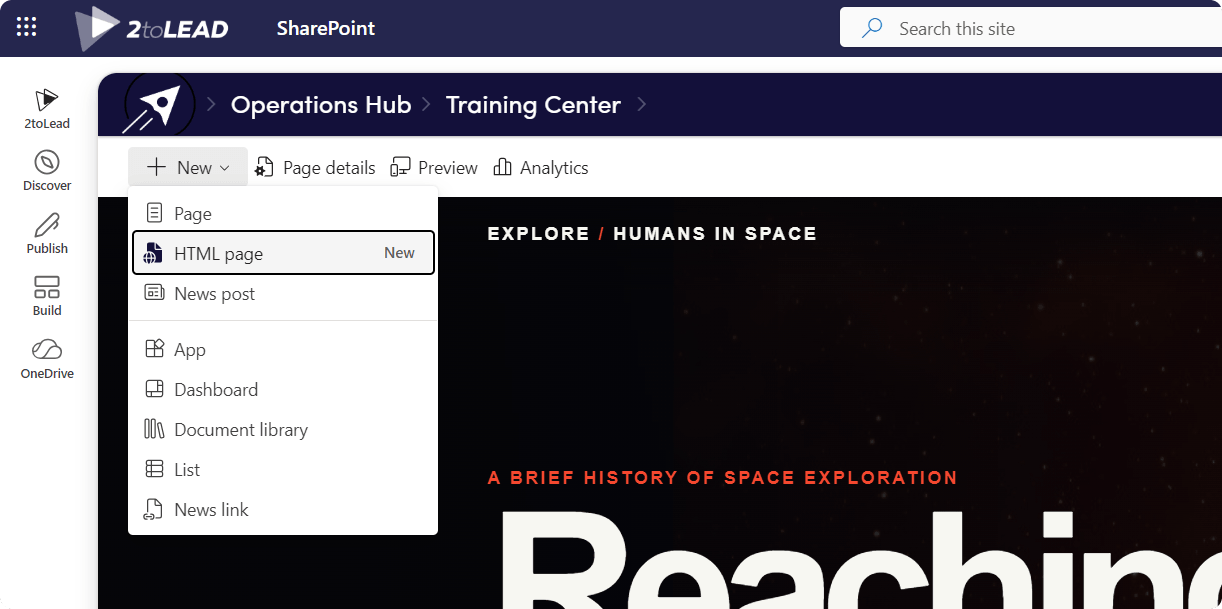This screenshot has height=609, width=1222.
Task: Click the New badge beside HTML page
Action: [399, 253]
